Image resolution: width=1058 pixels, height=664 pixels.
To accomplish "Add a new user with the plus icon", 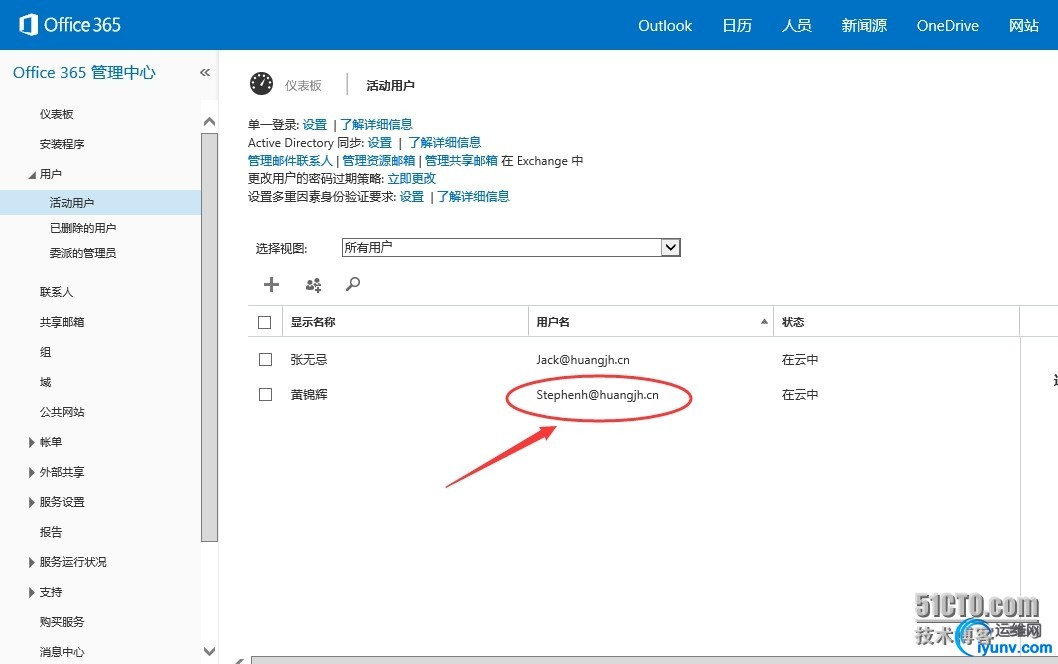I will coord(271,284).
